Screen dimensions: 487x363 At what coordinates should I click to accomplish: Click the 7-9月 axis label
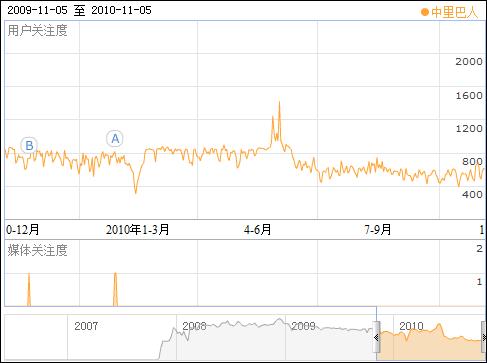pyautogui.click(x=377, y=230)
